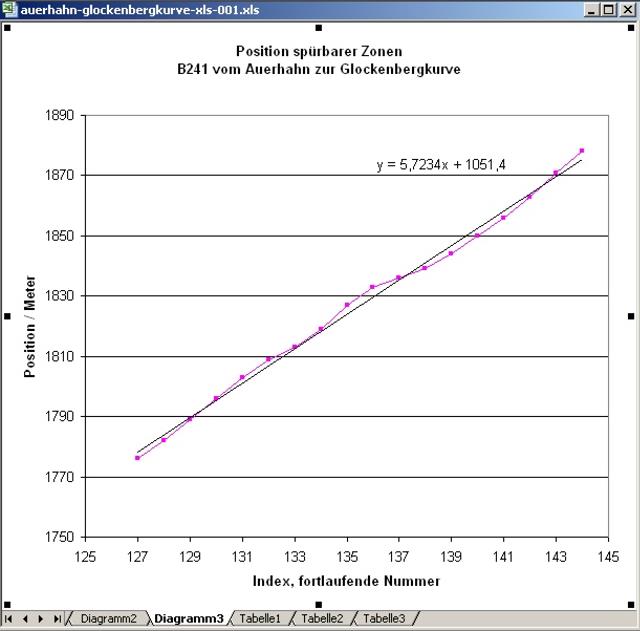Switch to the Diagramm2 sheet tab

tap(108, 619)
